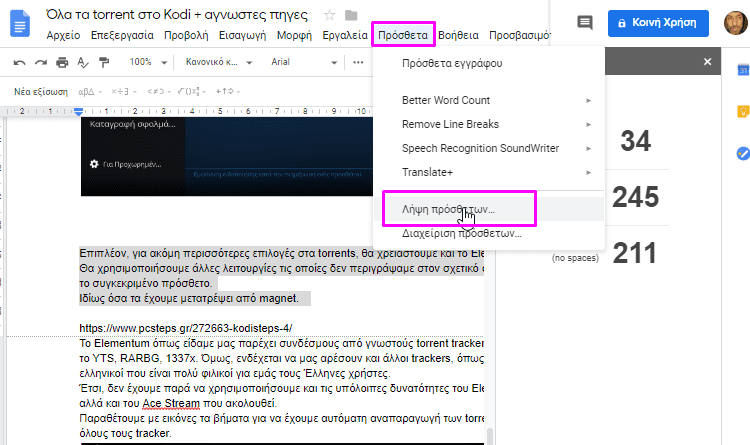Open the user account avatar

click(x=735, y=23)
